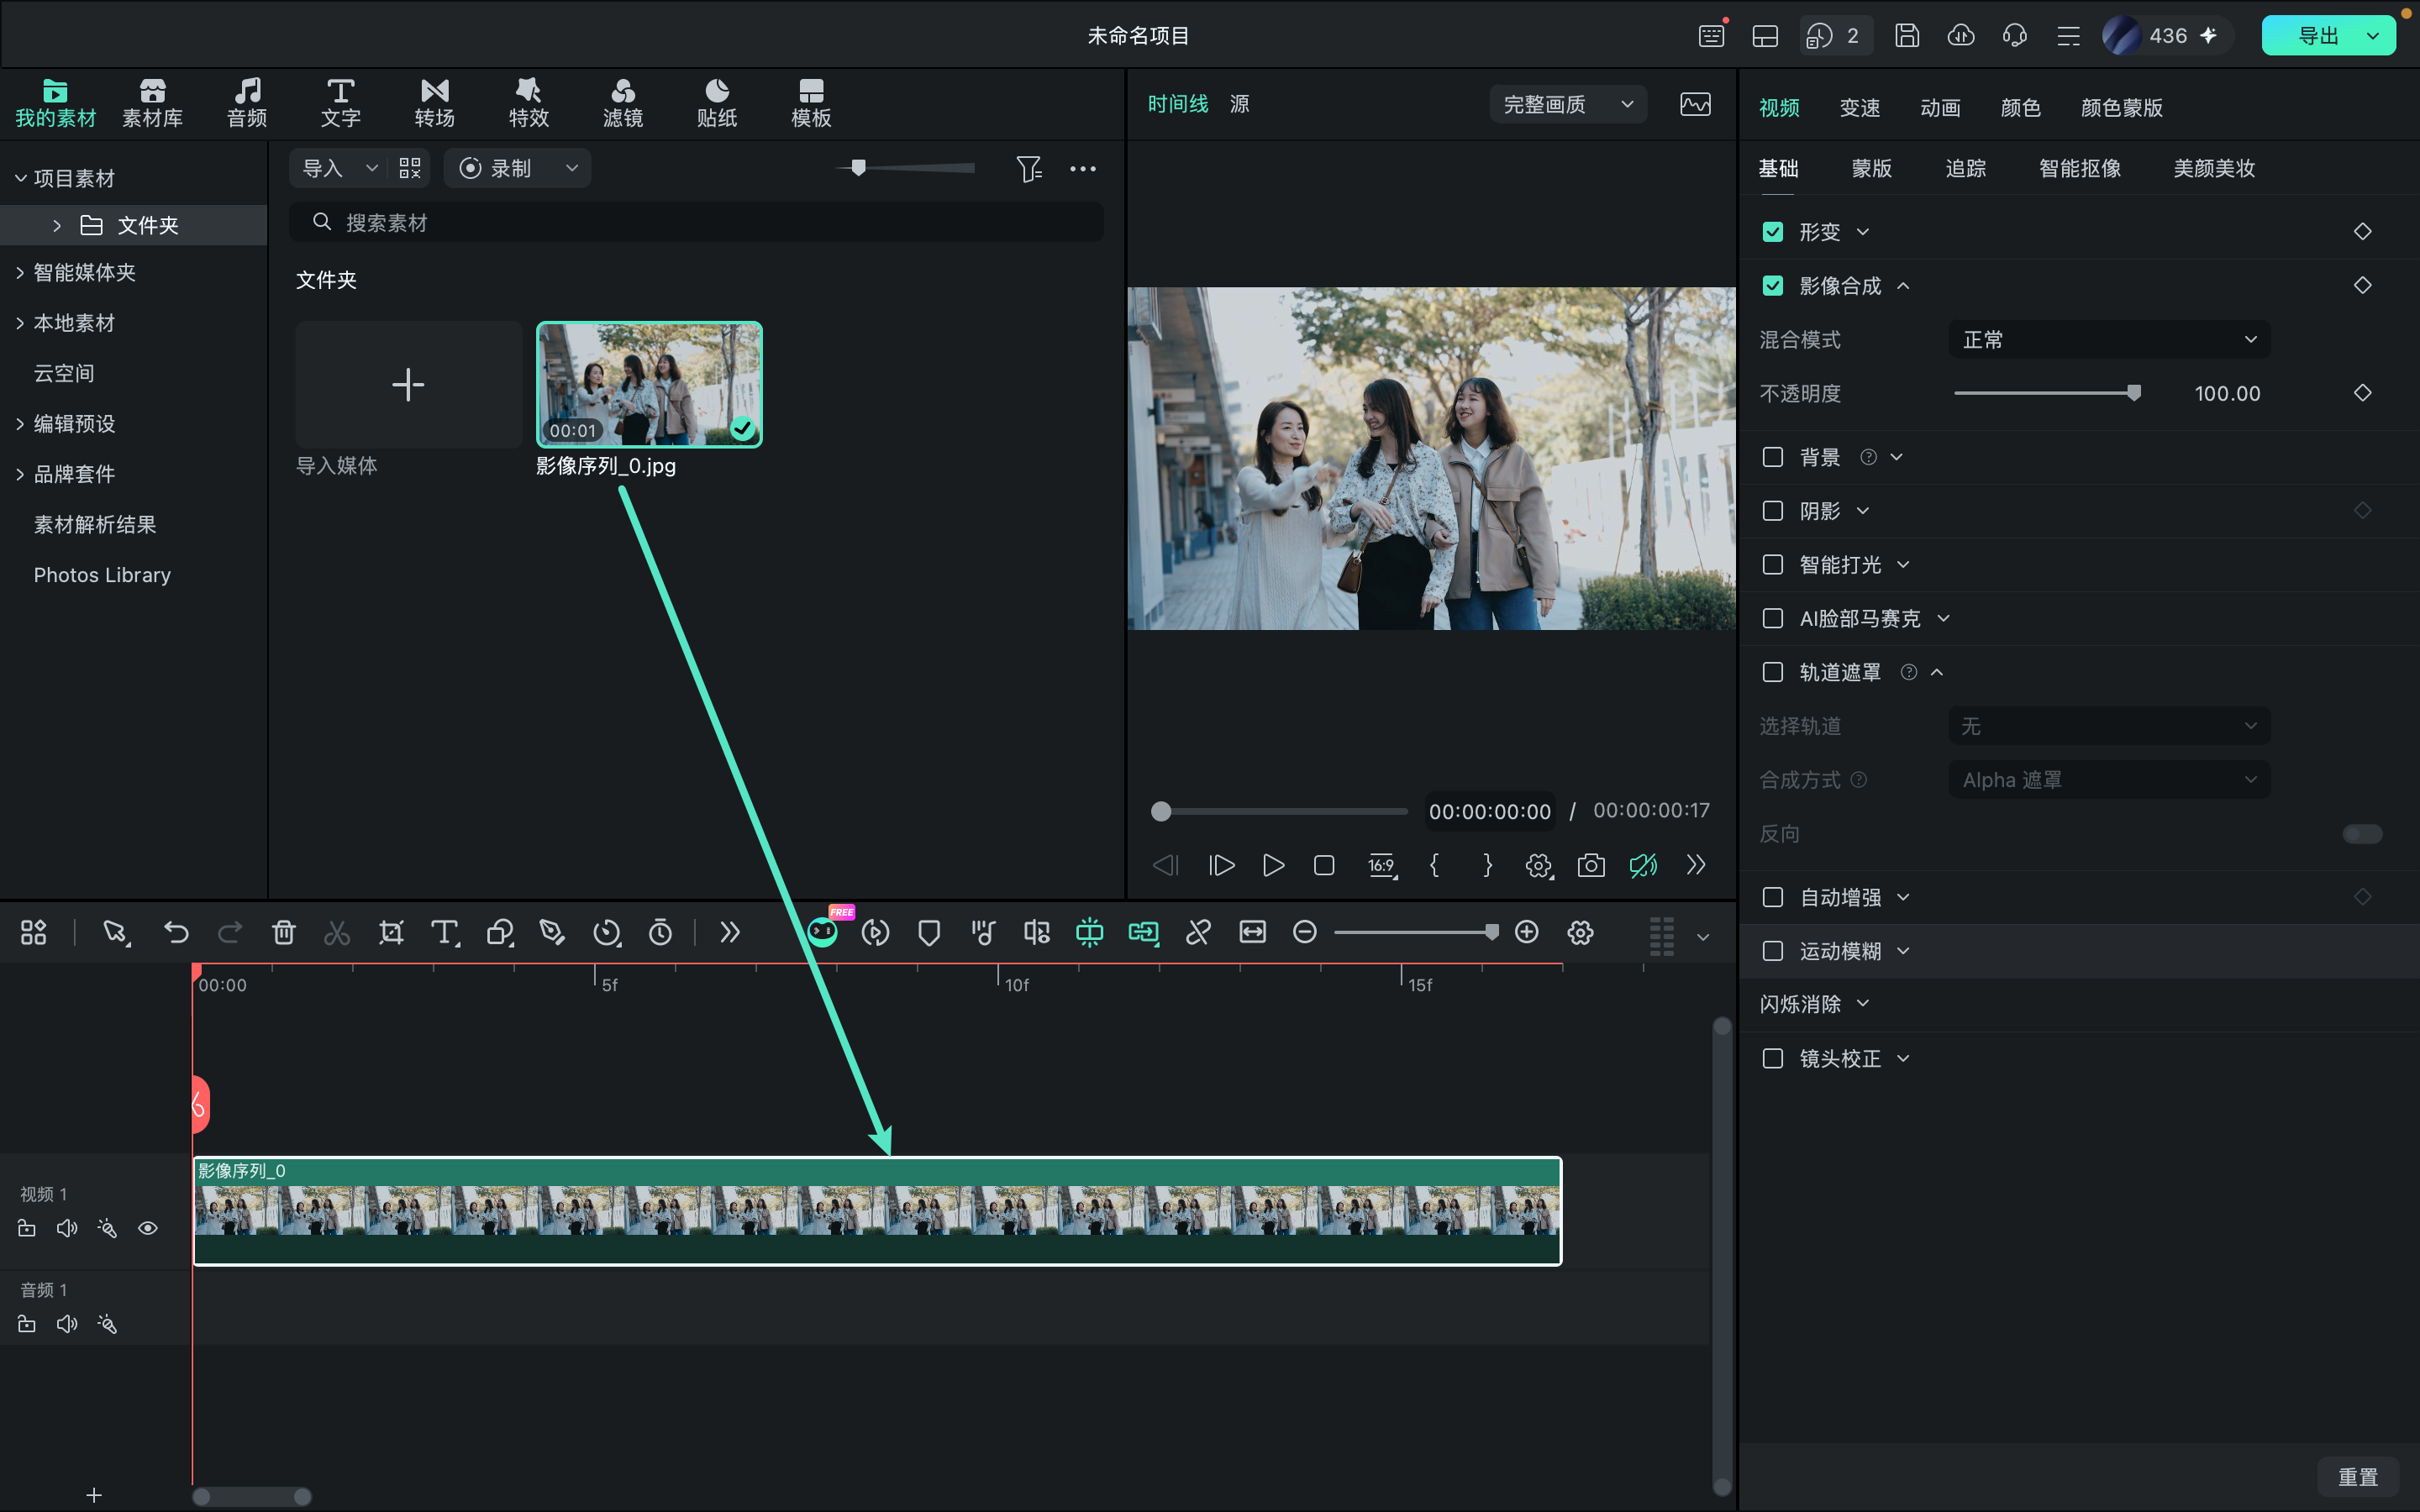This screenshot has height=1512, width=2420.
Task: Enable the 背景 checkbox
Action: pos(1773,457)
